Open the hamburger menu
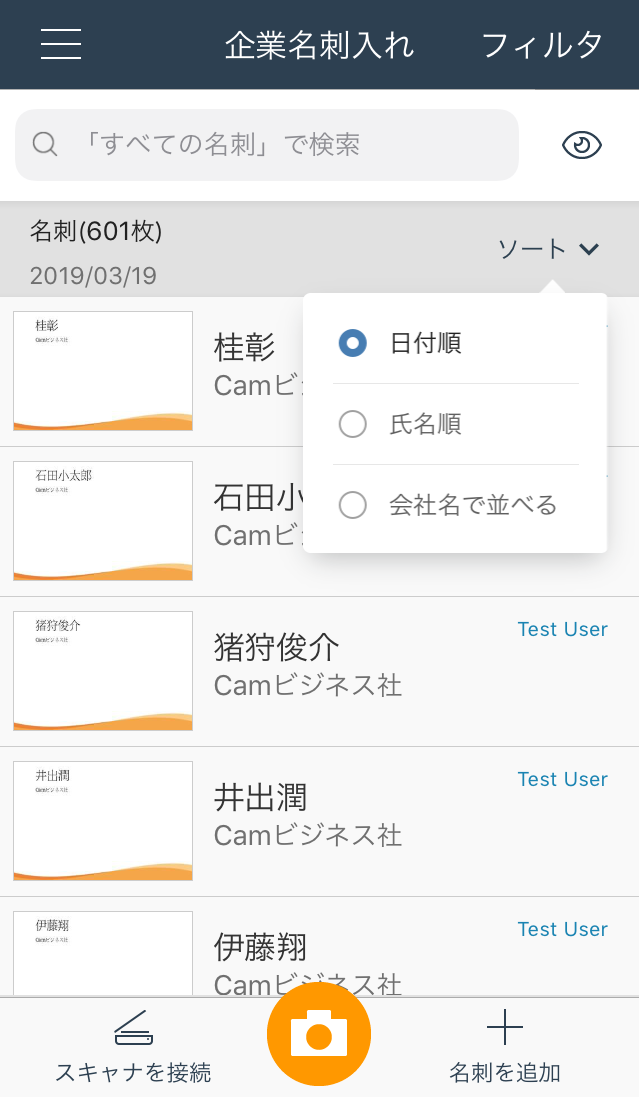 click(x=61, y=45)
